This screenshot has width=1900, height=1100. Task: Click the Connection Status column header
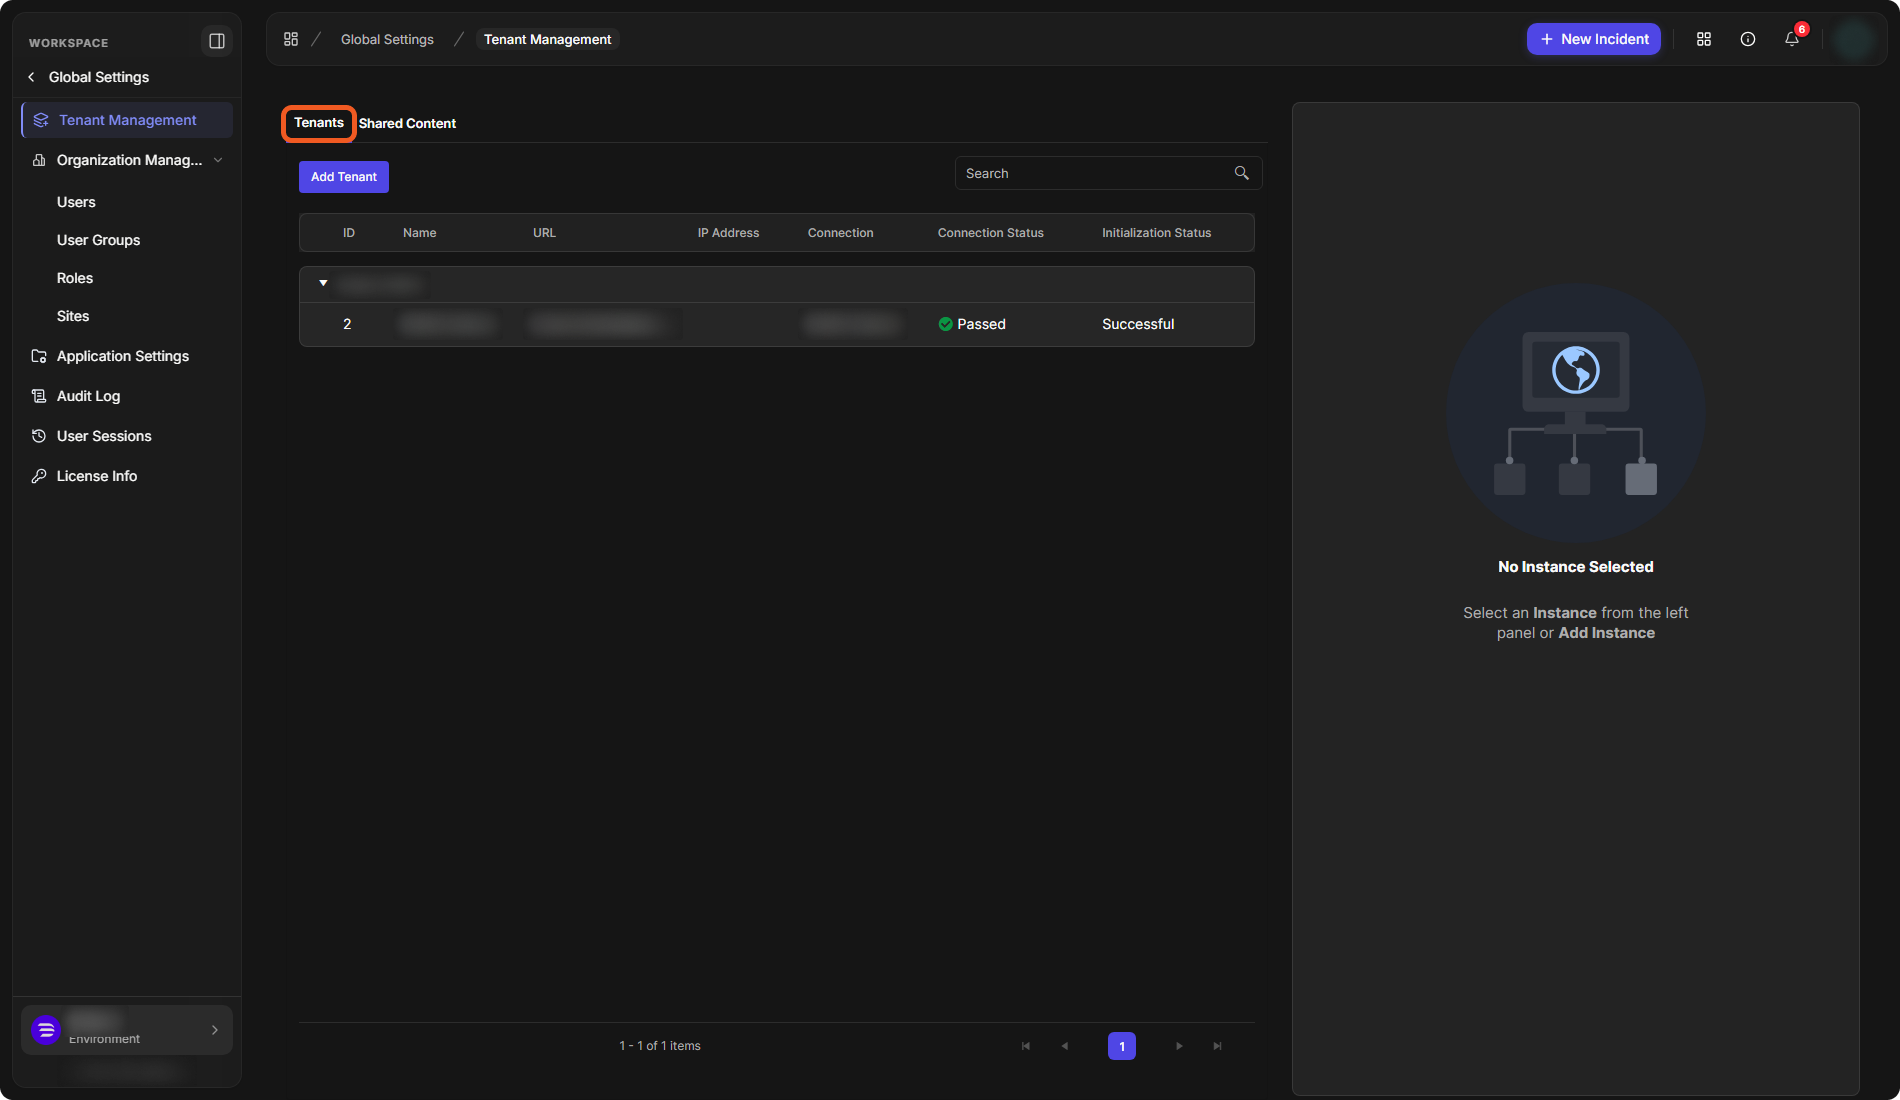[x=990, y=233]
